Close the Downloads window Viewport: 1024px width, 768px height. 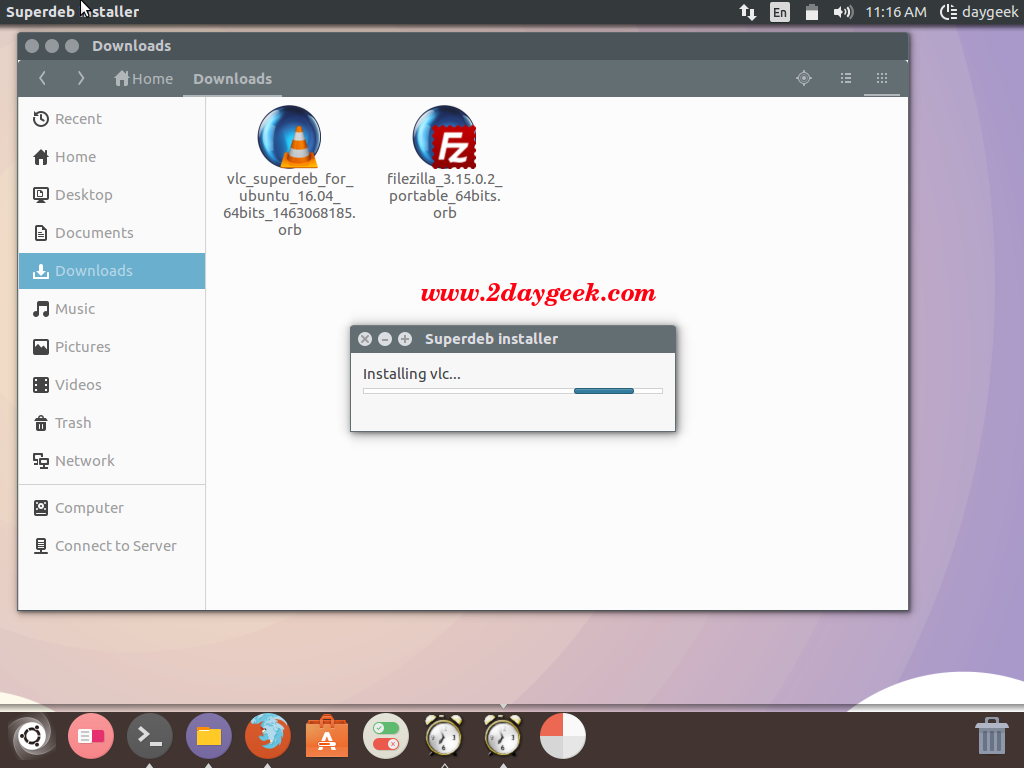pyautogui.click(x=32, y=46)
